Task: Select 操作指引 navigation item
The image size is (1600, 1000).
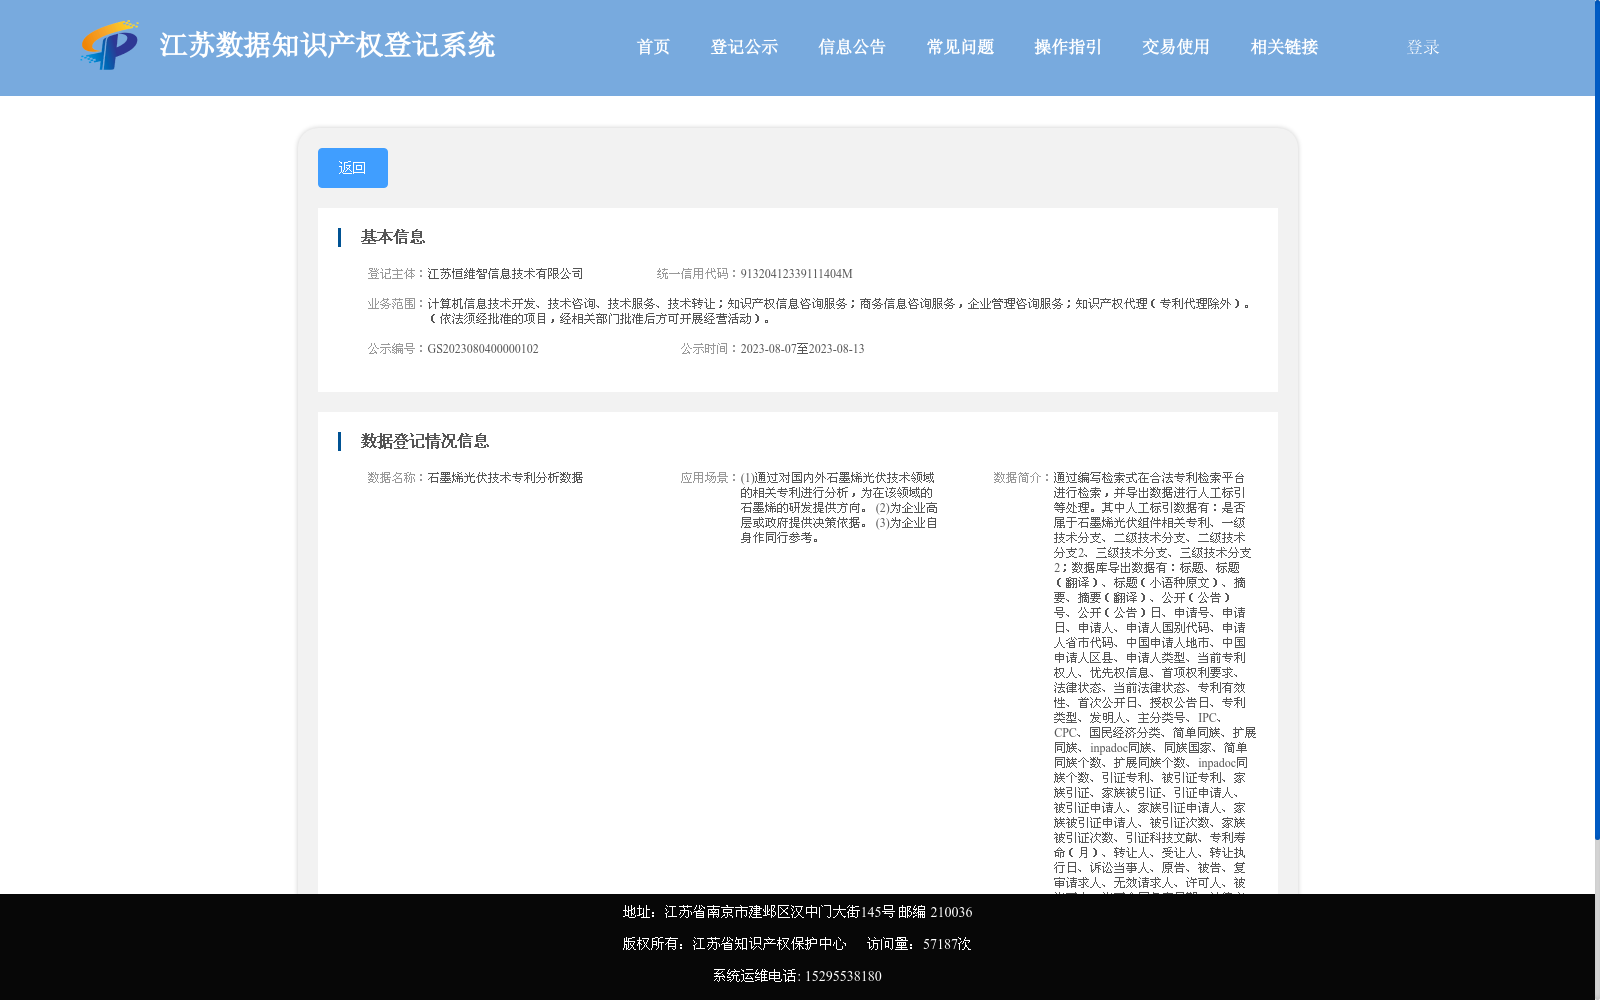Action: [x=1068, y=47]
